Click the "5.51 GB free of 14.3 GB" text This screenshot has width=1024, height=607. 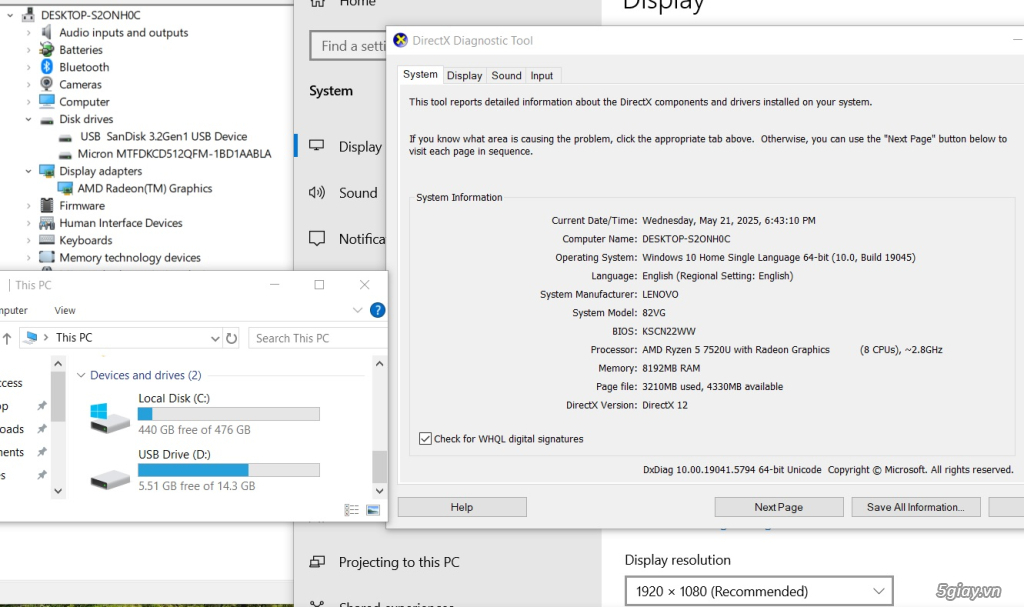pyautogui.click(x=197, y=486)
